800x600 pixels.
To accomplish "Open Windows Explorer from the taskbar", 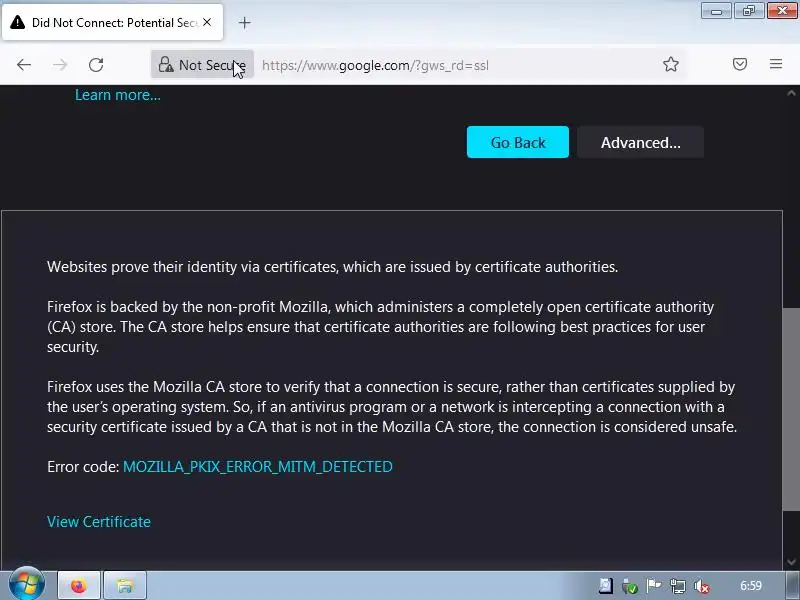I will (125, 586).
